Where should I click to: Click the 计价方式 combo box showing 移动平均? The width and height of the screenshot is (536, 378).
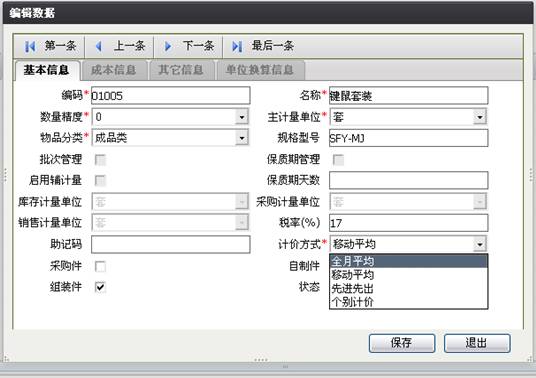point(408,244)
